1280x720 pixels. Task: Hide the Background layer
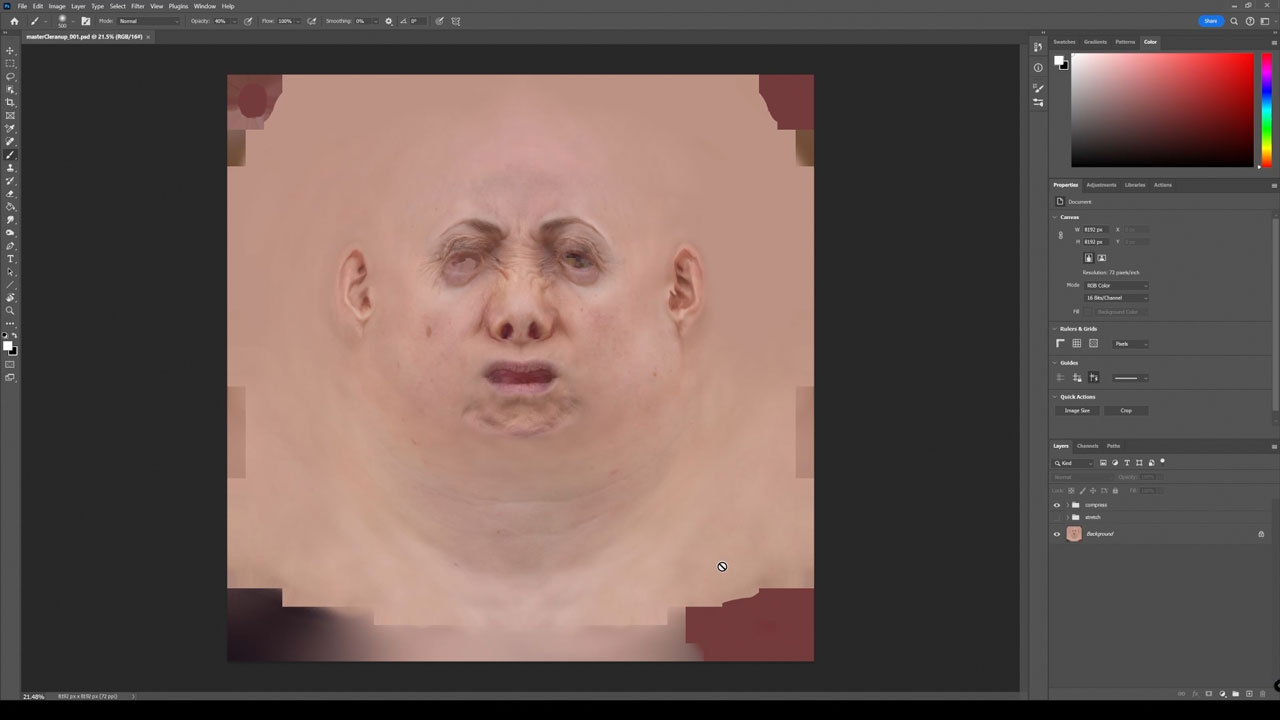(x=1057, y=534)
